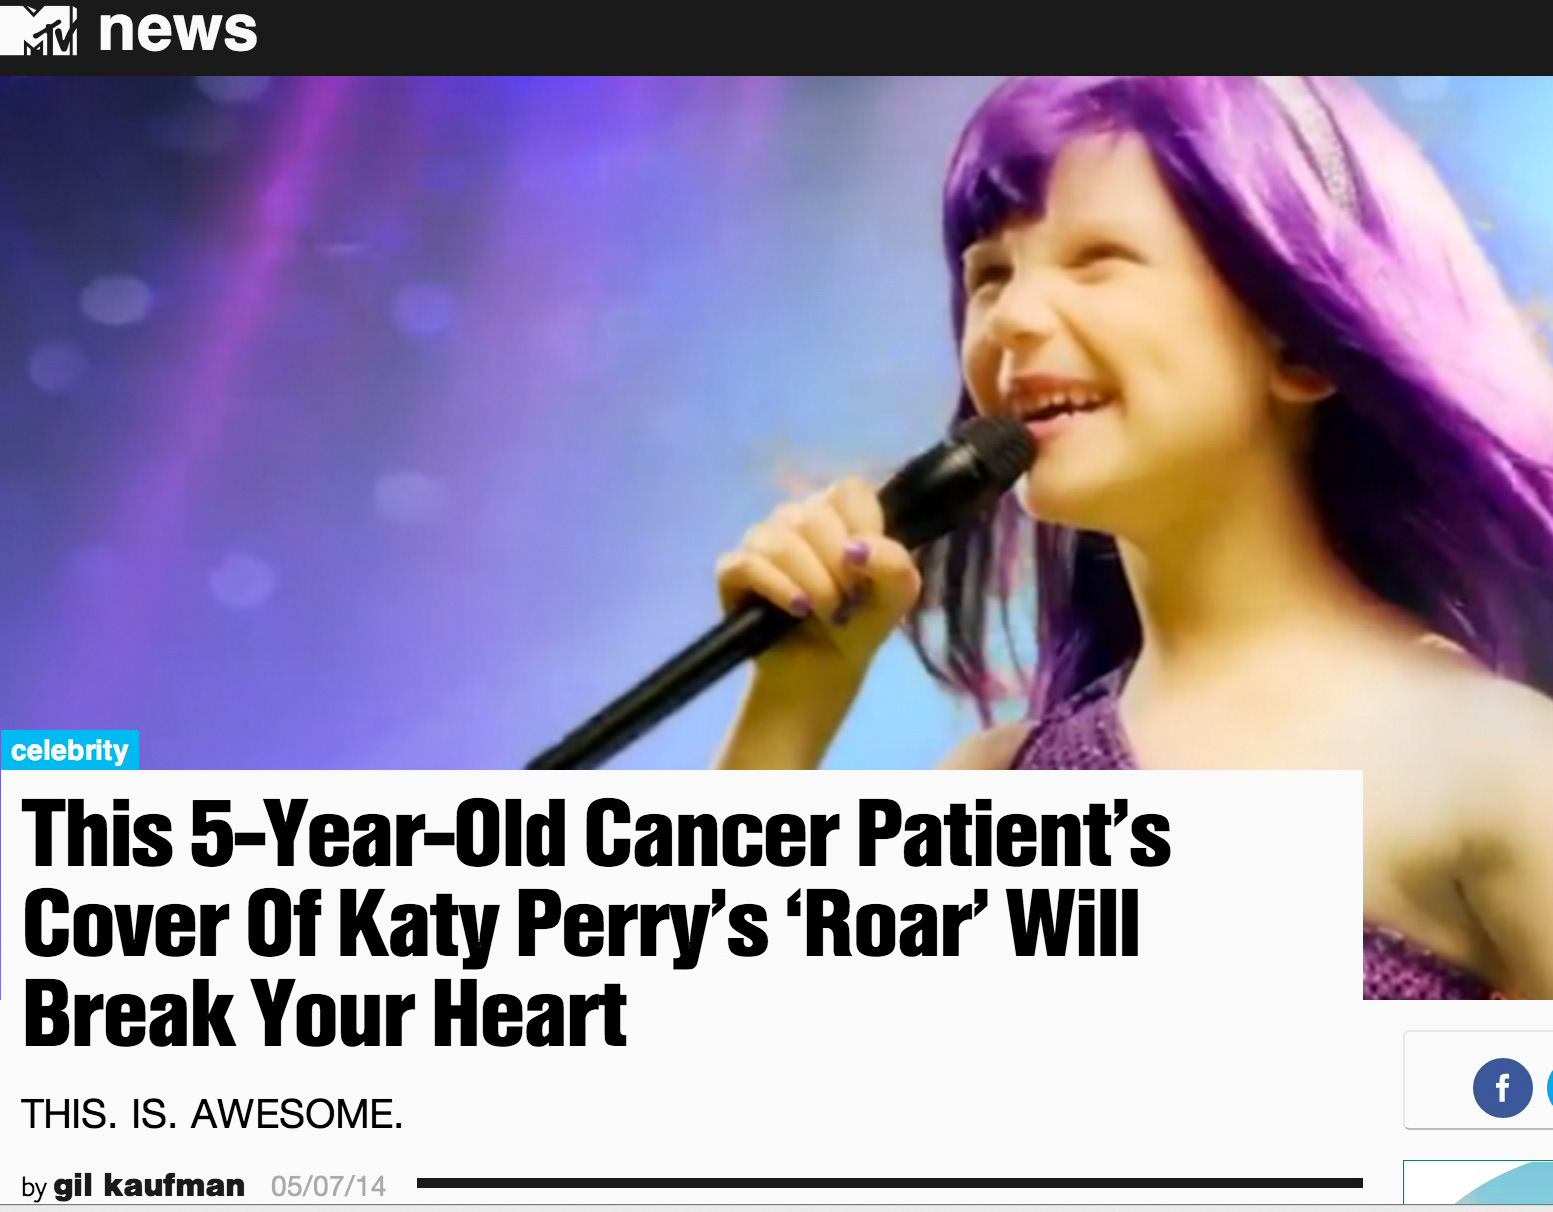View author gil kaufman's profile
Image resolution: width=1553 pixels, height=1212 pixels.
[149, 1185]
